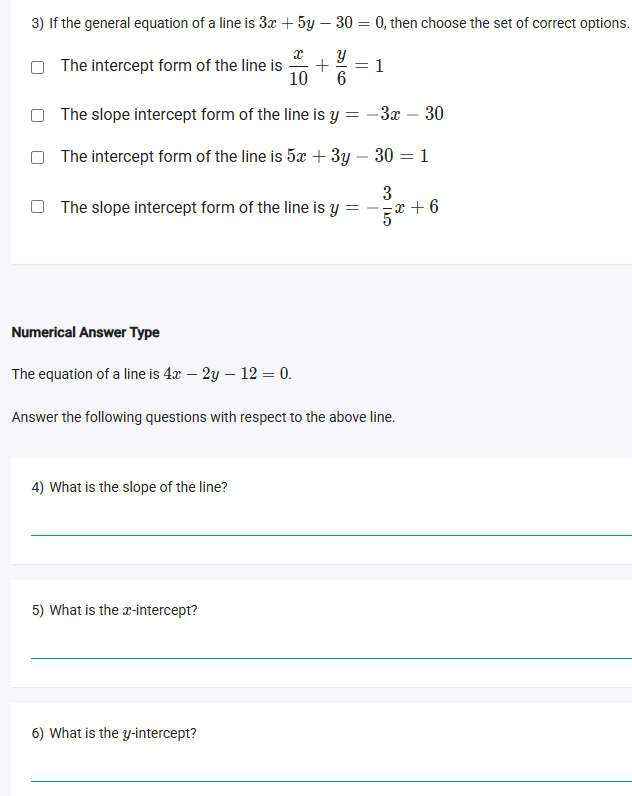Viewport: 632px width, 796px height.
Task: Click the formula y = −3x − 30
Action: pos(386,114)
